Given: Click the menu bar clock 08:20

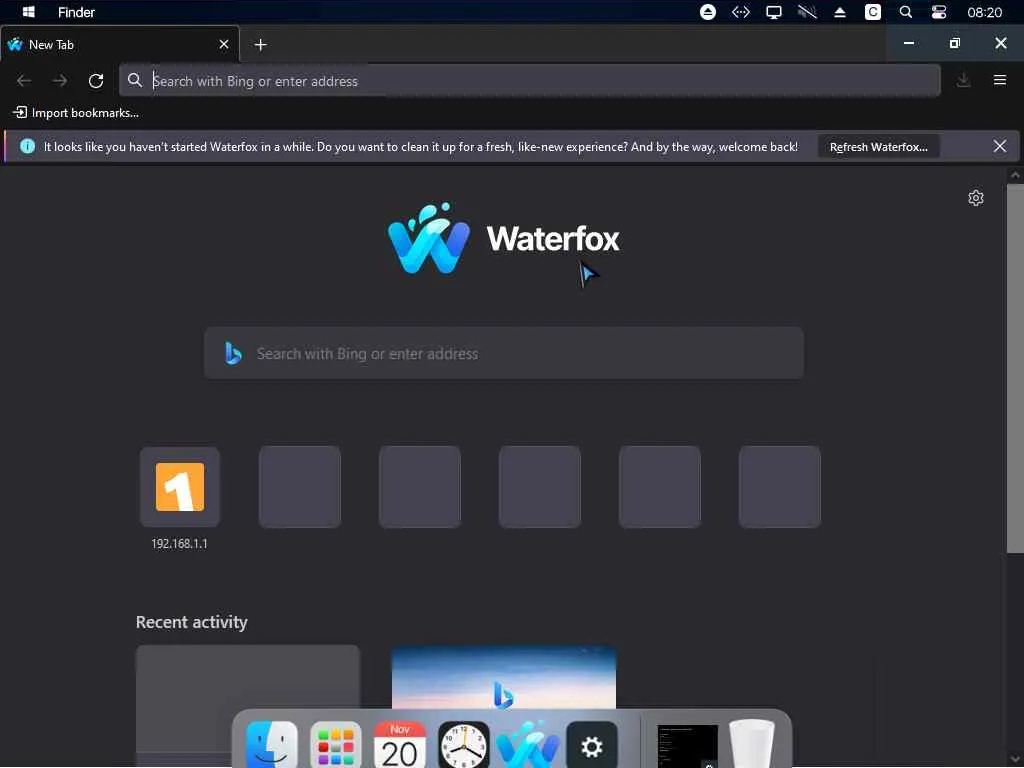Looking at the screenshot, I should pos(984,12).
